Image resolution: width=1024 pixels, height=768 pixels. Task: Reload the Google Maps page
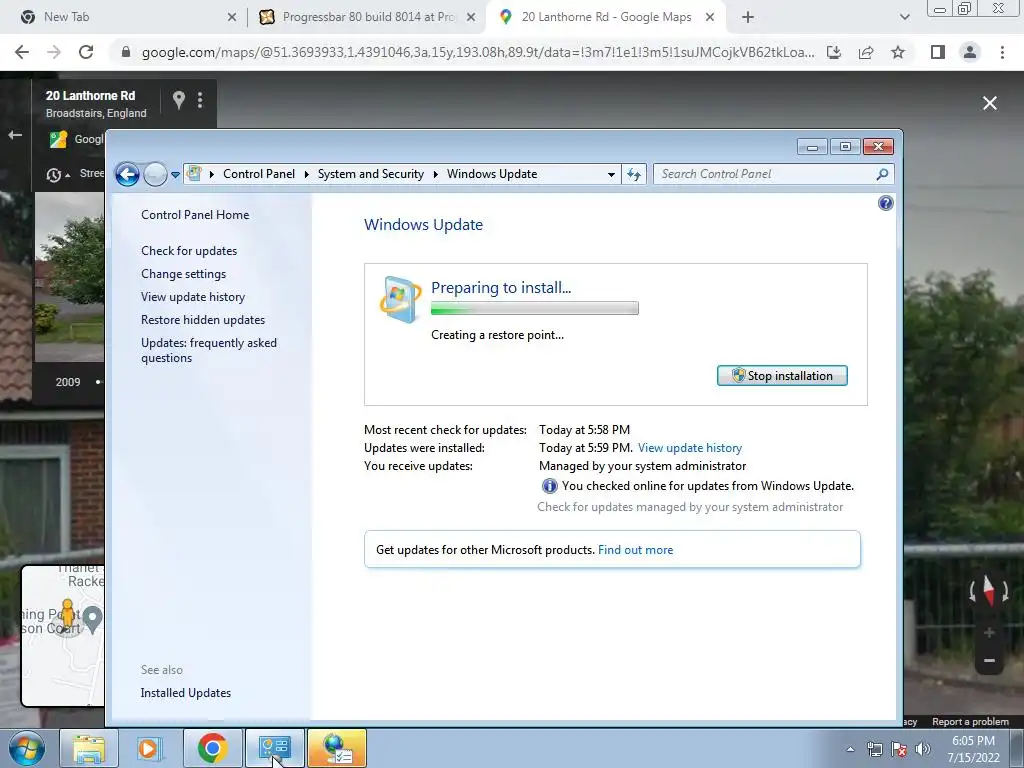click(x=86, y=52)
